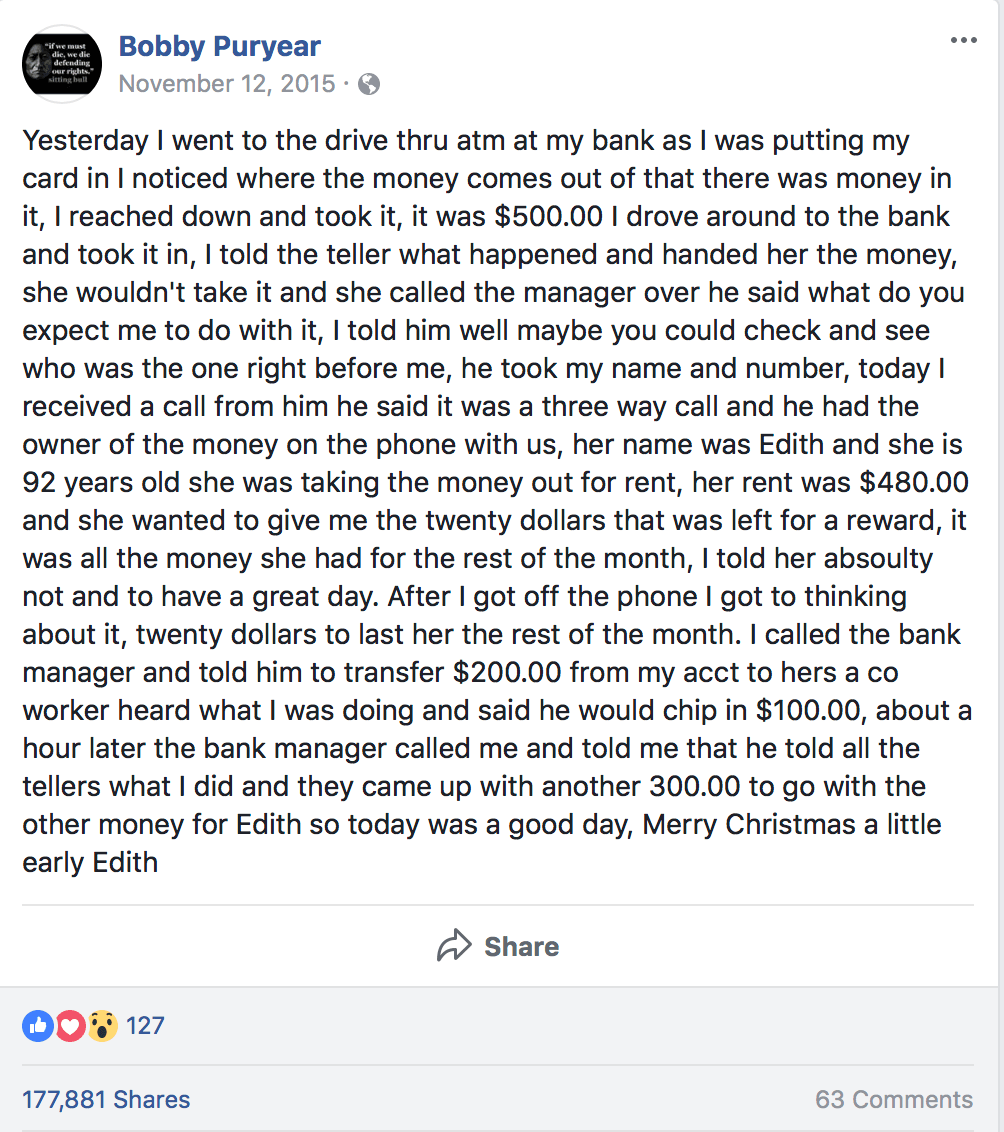Click the $100.00 chip-in amount in the post

[x=810, y=710]
